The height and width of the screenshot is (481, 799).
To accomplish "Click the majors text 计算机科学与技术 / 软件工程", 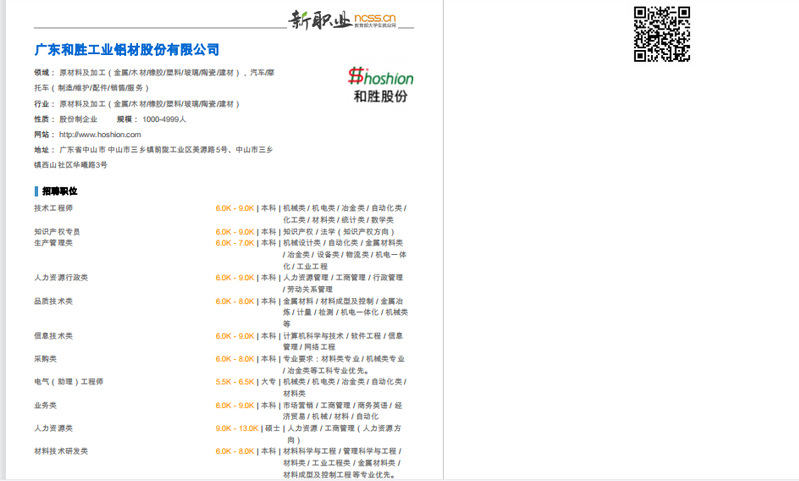I will click(343, 341).
